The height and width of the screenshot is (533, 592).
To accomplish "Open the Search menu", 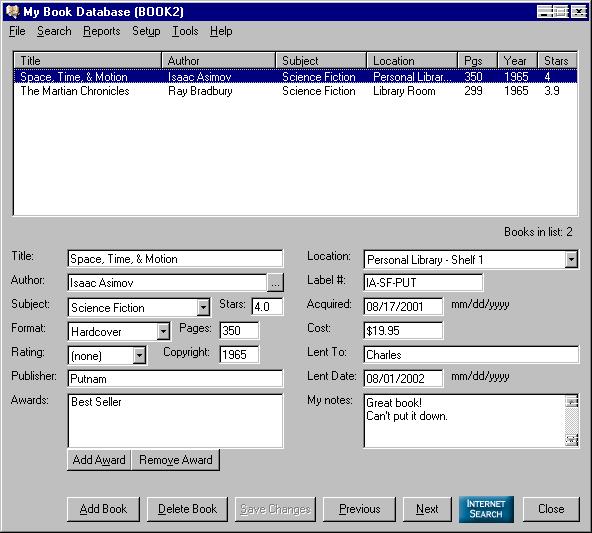I will pos(54,31).
